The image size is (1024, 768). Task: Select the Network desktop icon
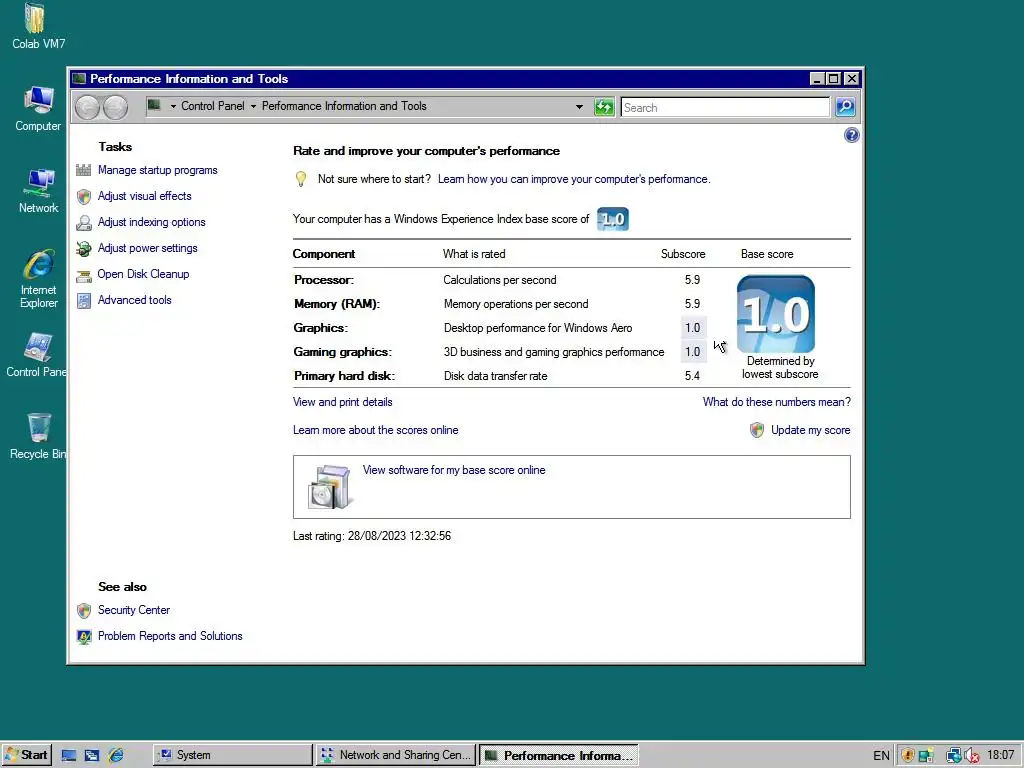[x=38, y=191]
